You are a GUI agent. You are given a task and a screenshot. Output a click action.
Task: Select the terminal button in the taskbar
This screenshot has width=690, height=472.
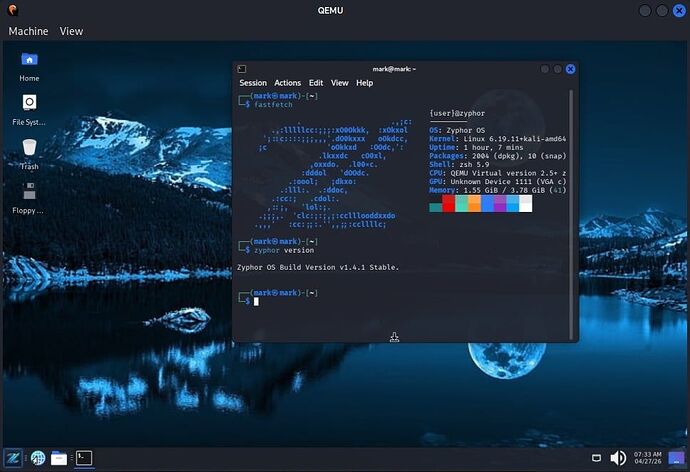[84, 458]
